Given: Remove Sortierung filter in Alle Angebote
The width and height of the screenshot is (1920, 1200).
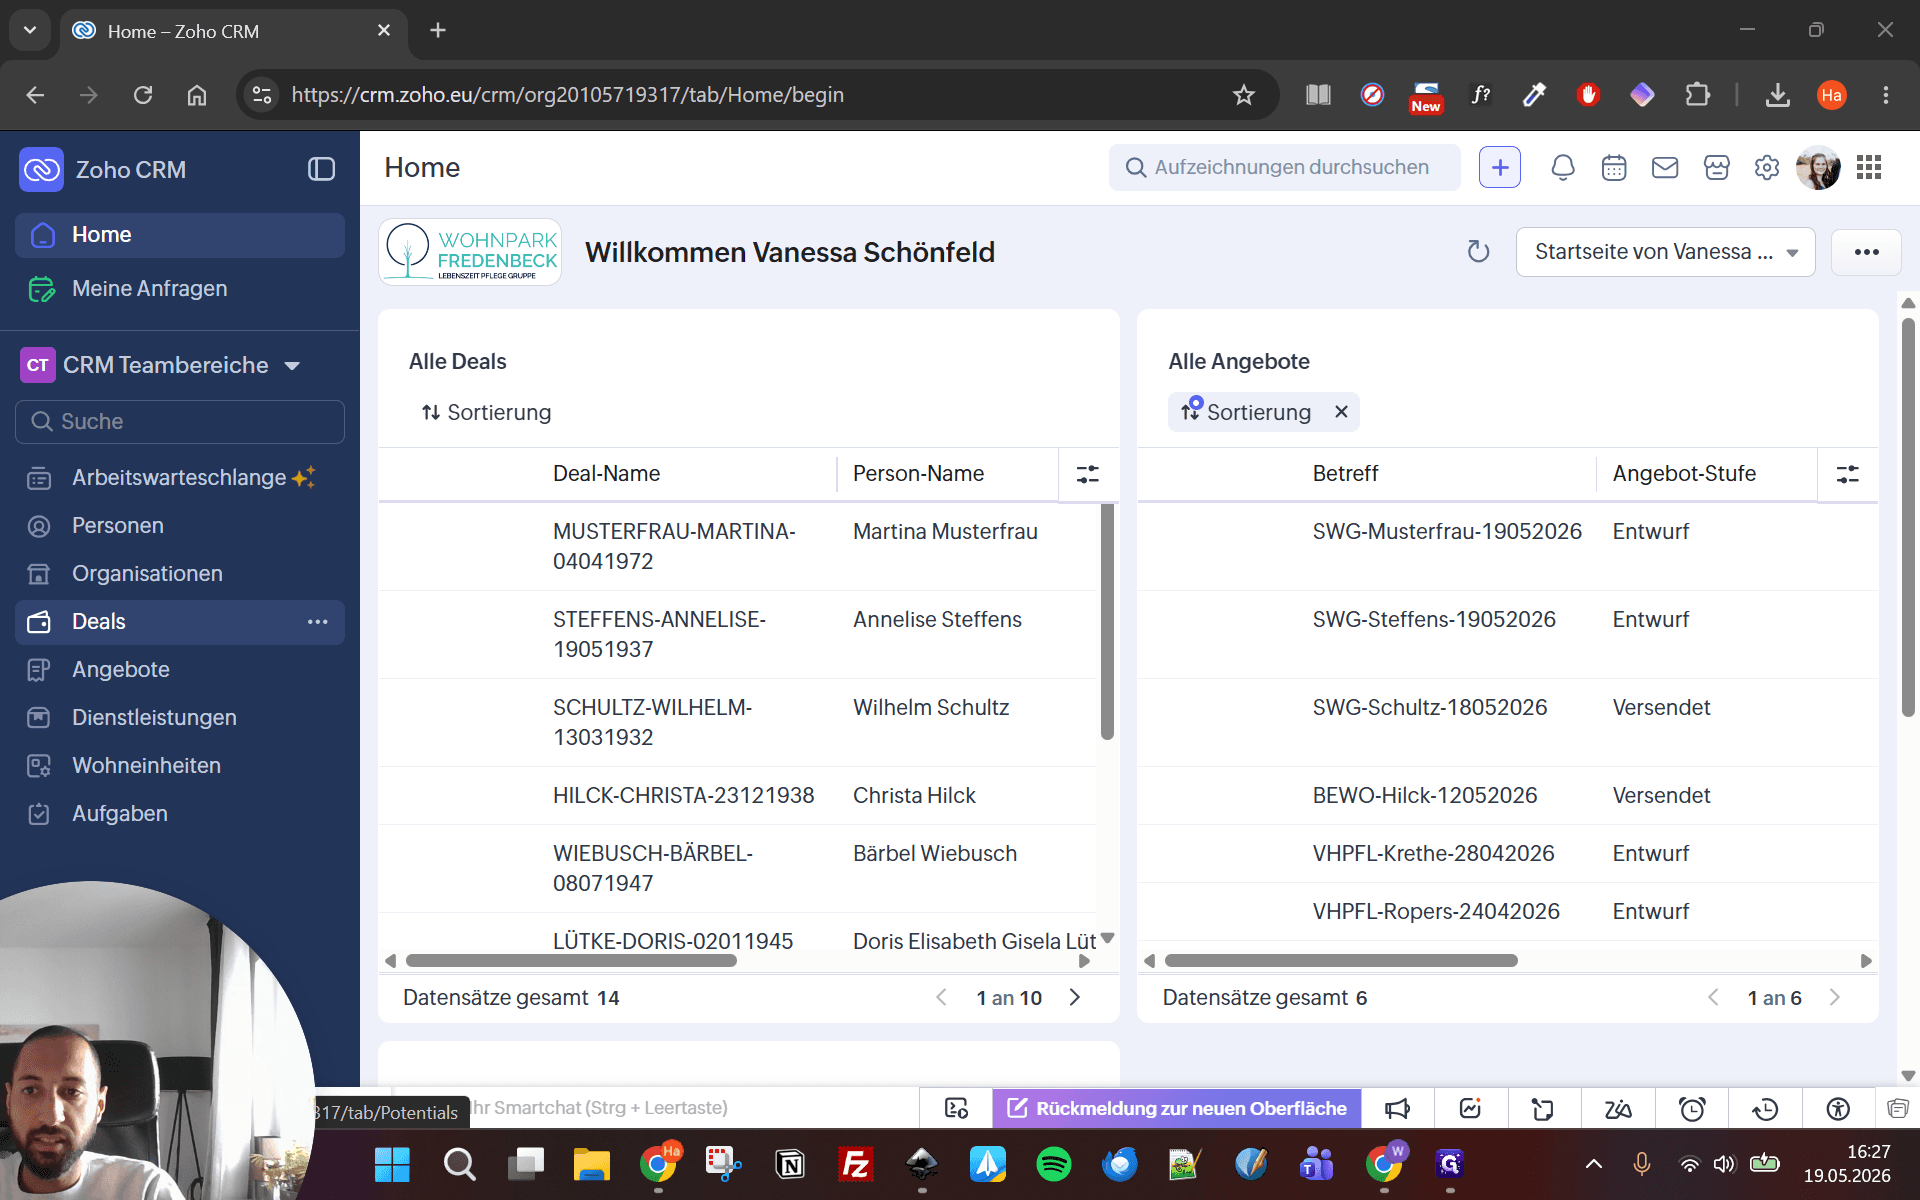Looking at the screenshot, I should click(1341, 412).
